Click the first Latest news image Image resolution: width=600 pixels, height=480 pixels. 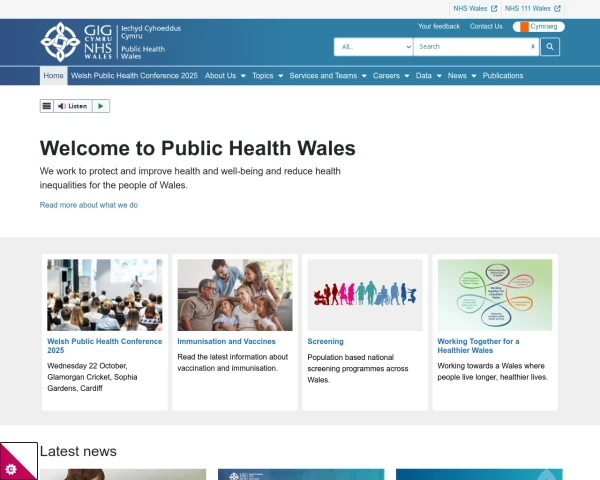(x=123, y=474)
